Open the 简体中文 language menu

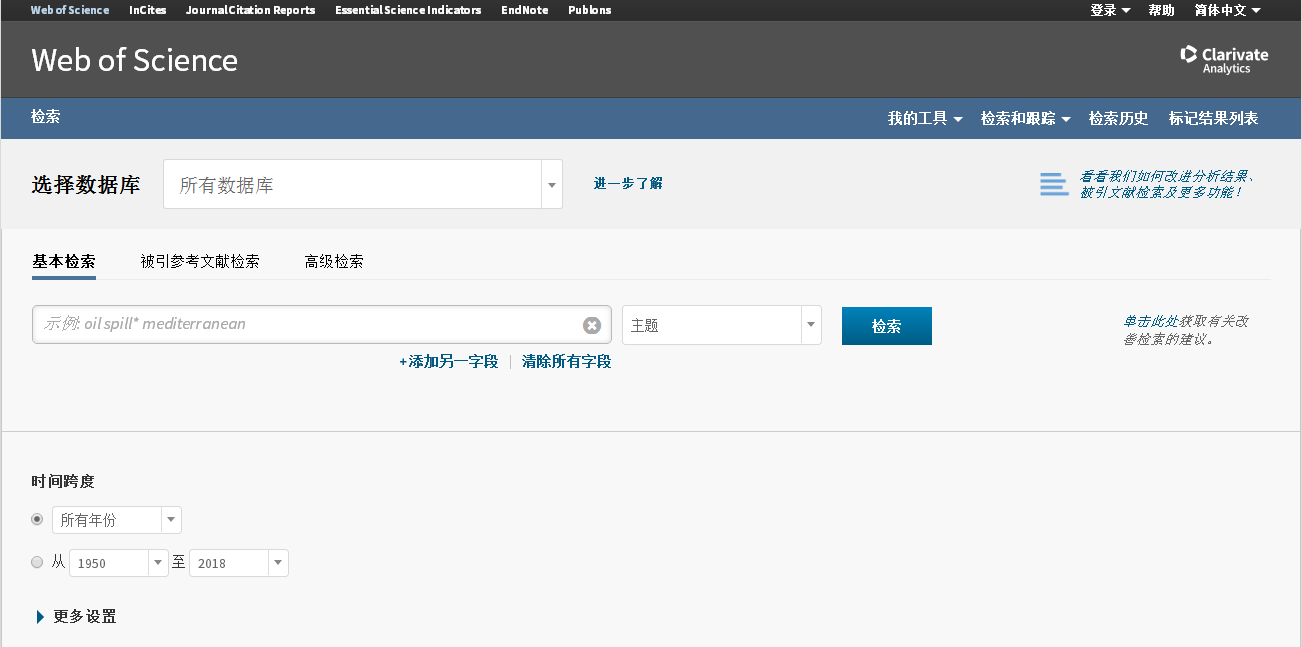(x=1227, y=10)
